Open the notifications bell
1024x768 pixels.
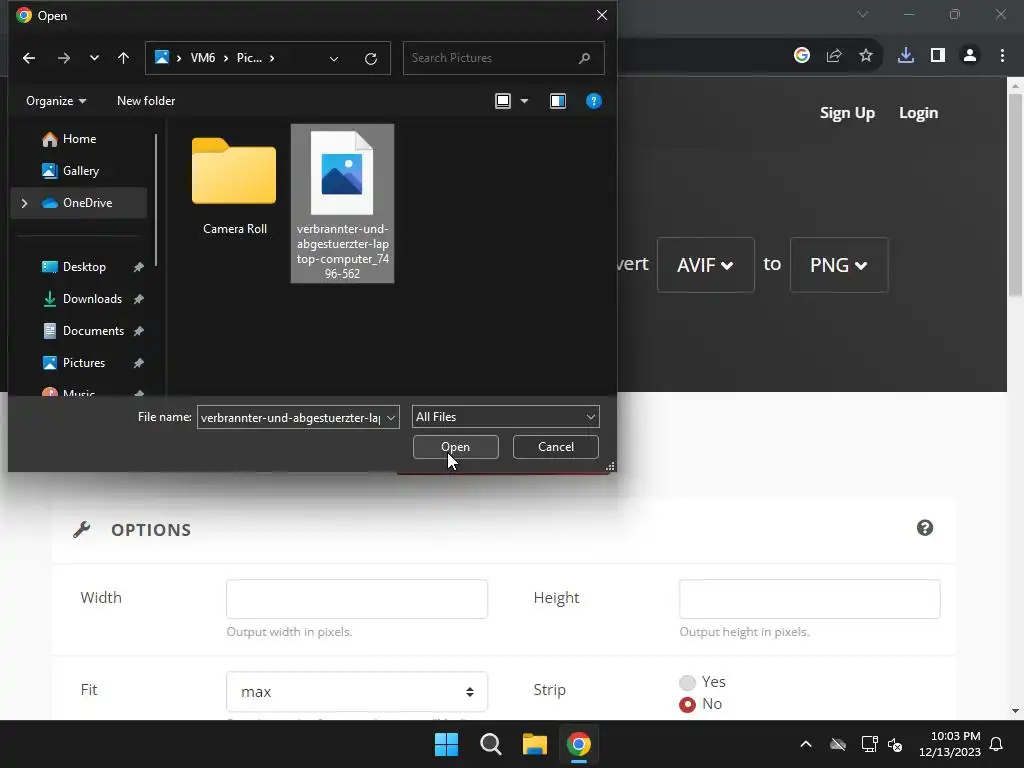[x=997, y=744]
